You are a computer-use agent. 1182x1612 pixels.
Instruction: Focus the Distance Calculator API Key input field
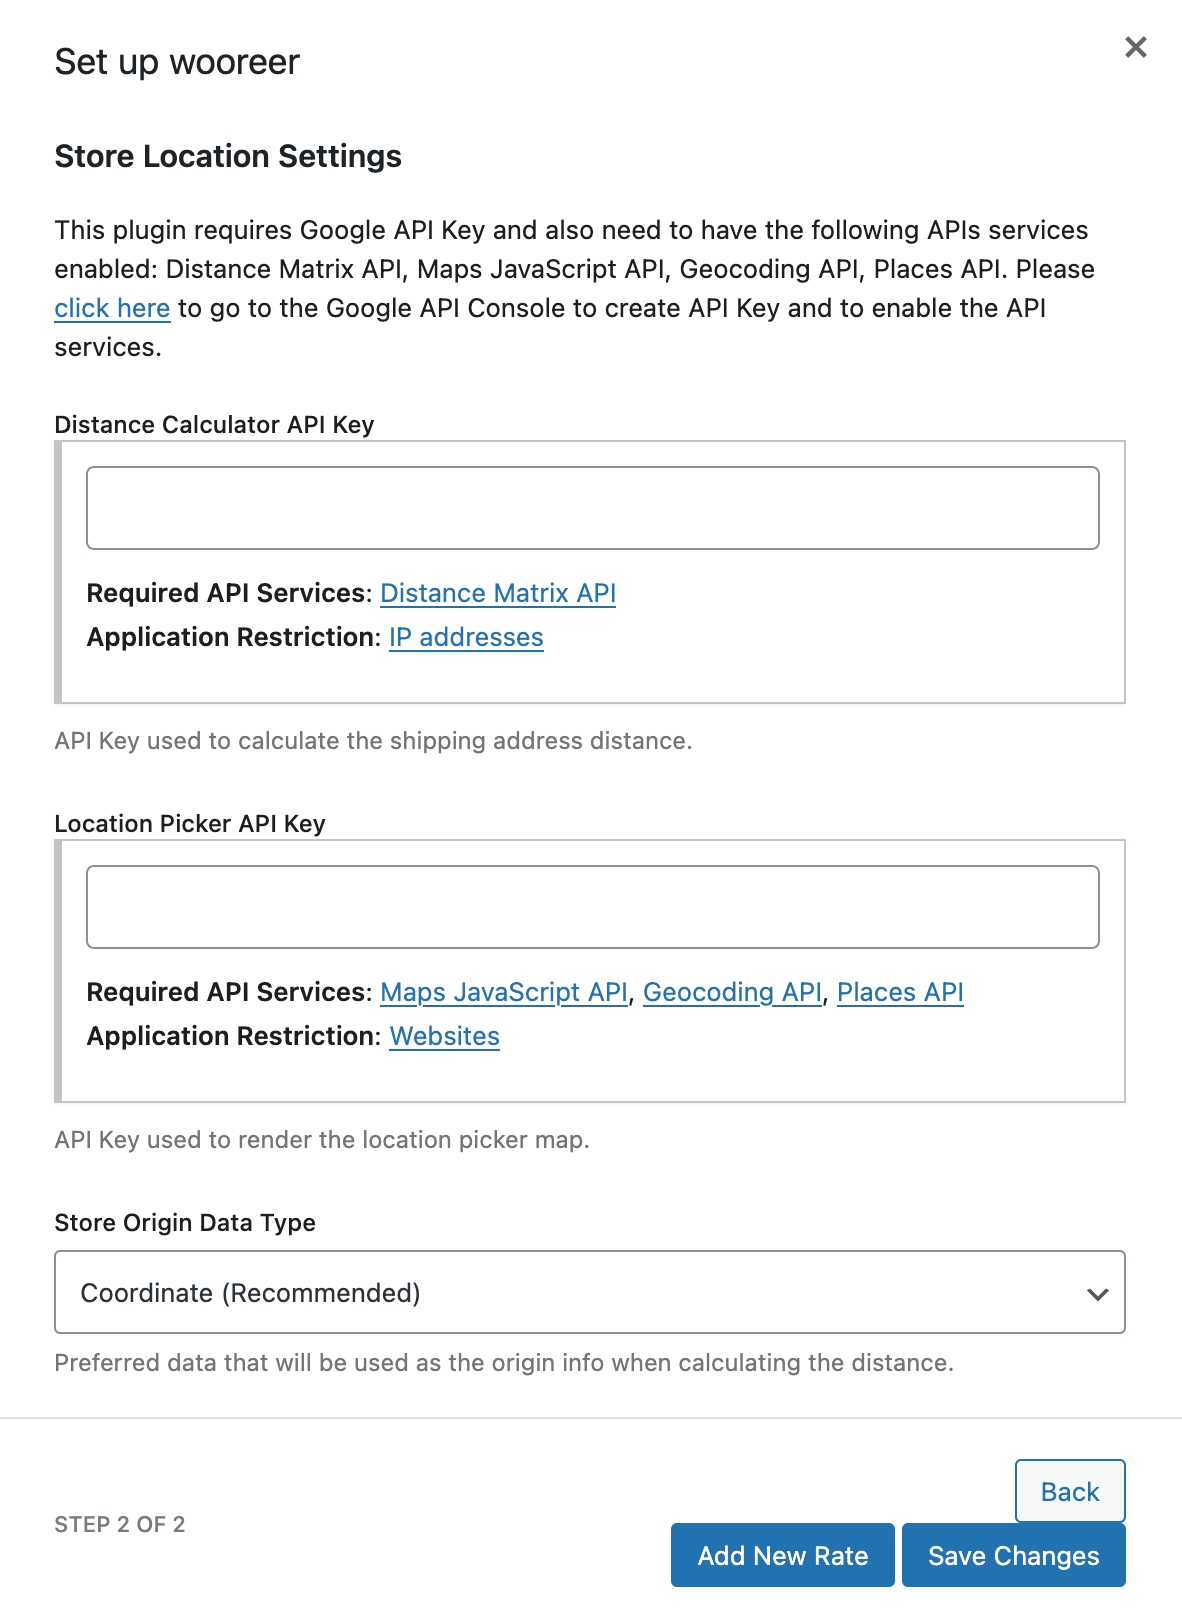click(x=592, y=508)
